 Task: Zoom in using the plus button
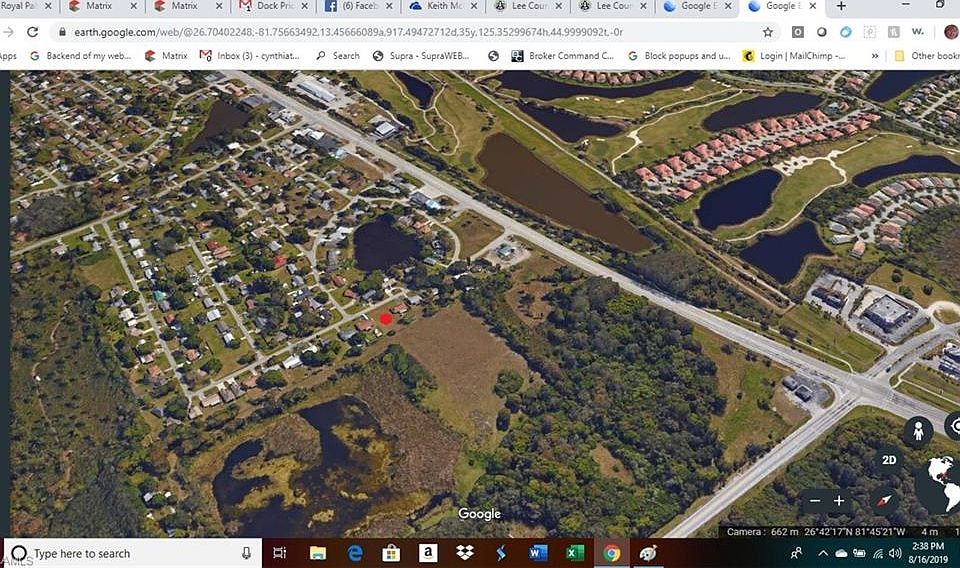[x=839, y=501]
